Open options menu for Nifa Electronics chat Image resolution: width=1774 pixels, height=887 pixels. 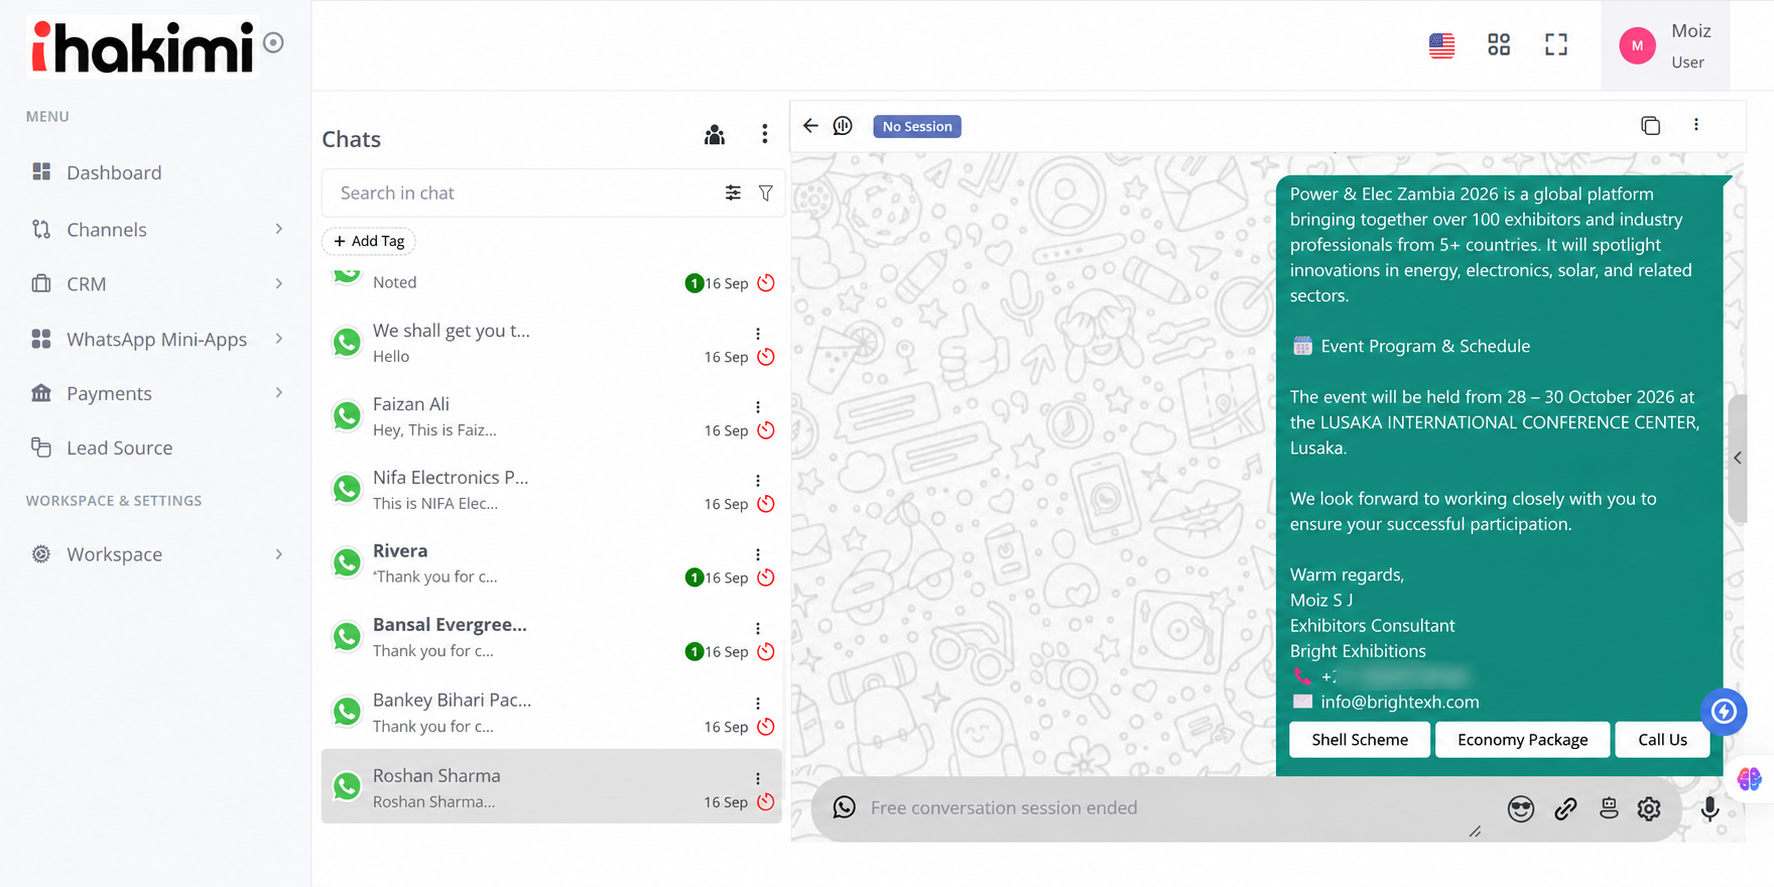758,481
